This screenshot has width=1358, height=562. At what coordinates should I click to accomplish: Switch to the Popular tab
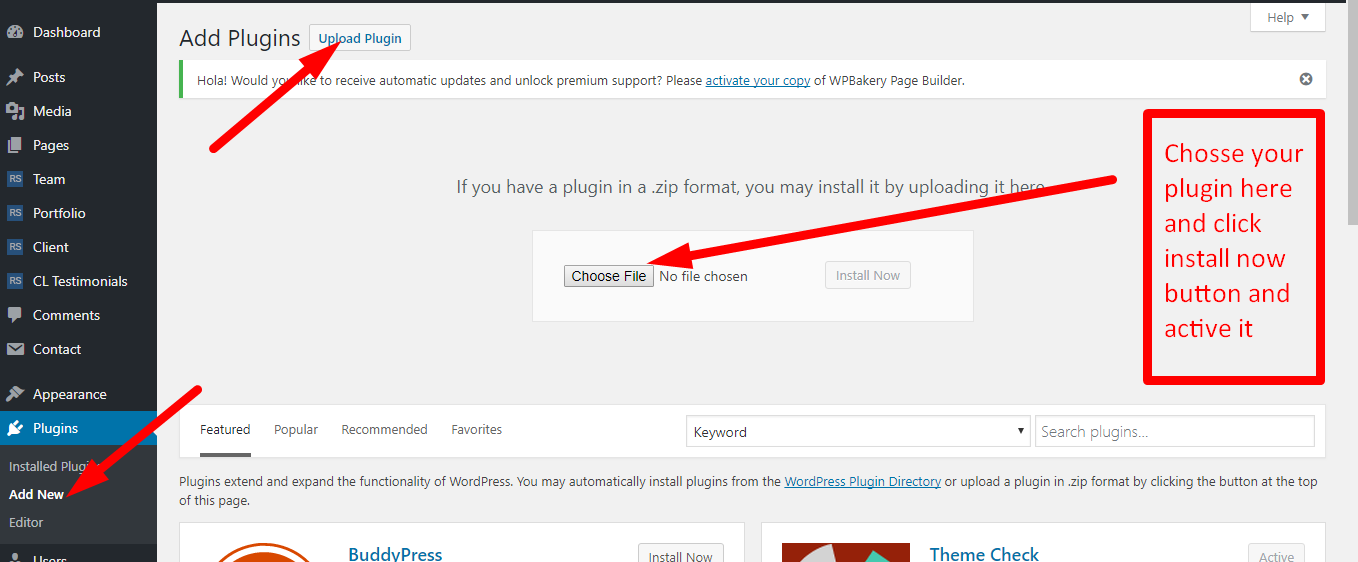(296, 429)
